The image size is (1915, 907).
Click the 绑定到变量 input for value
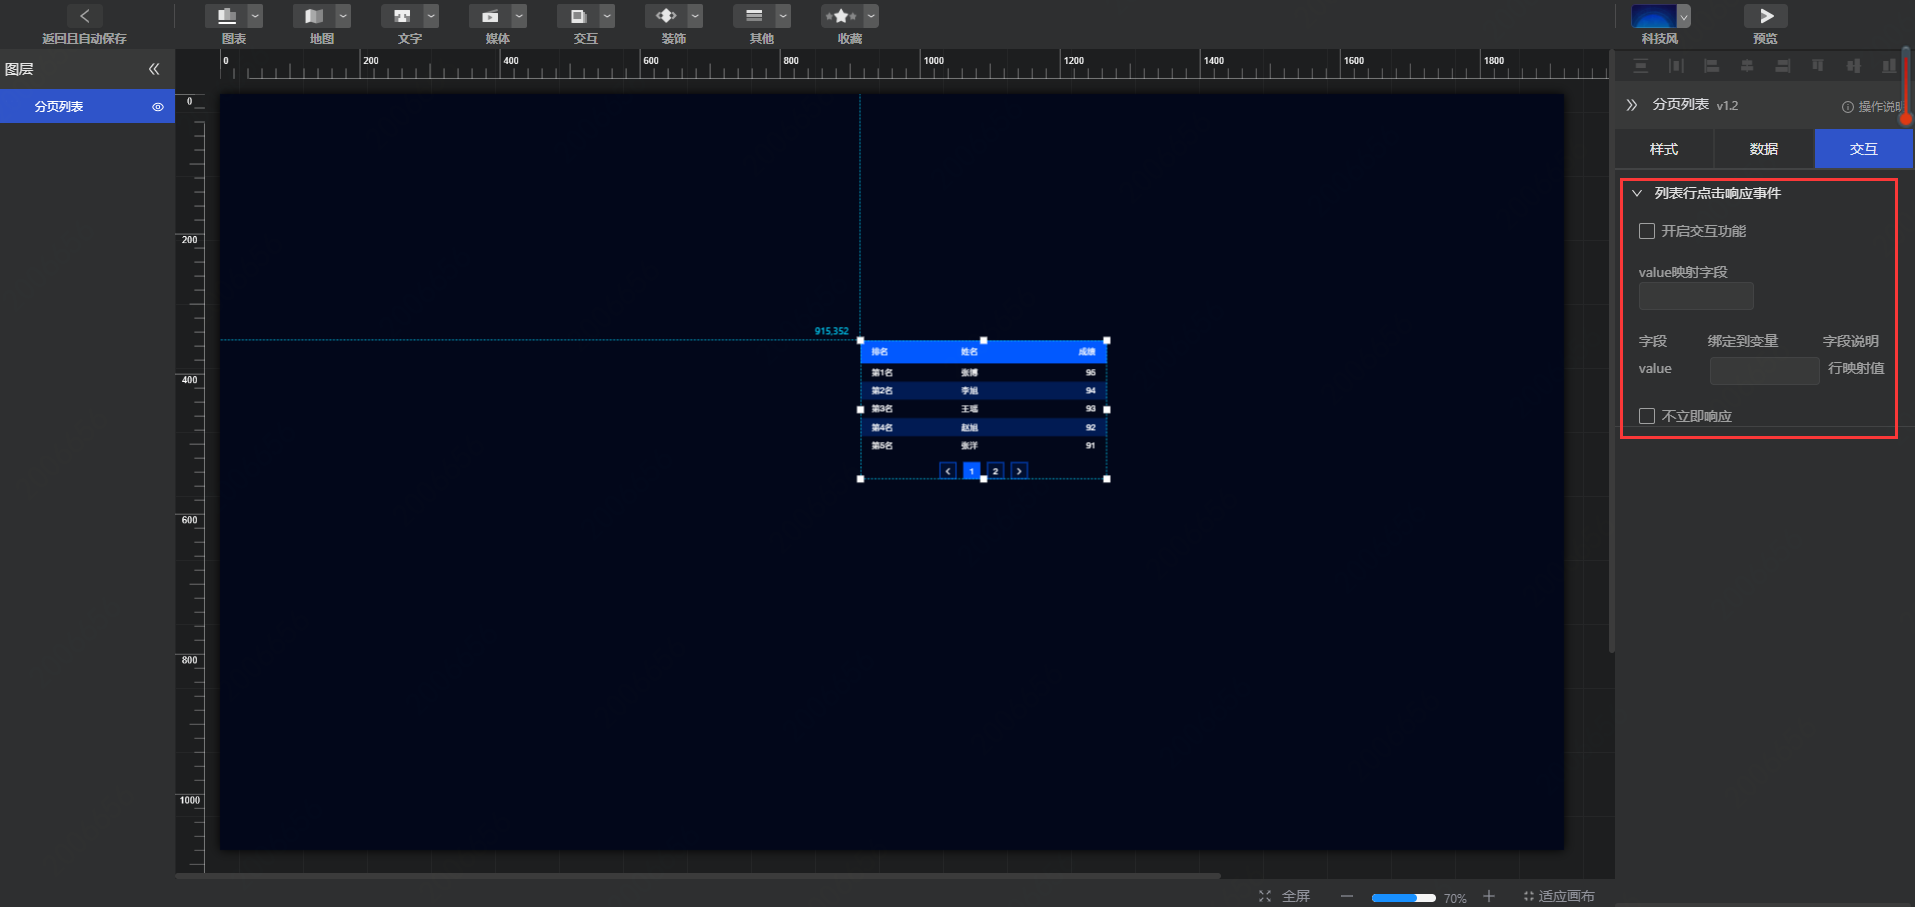(1764, 371)
